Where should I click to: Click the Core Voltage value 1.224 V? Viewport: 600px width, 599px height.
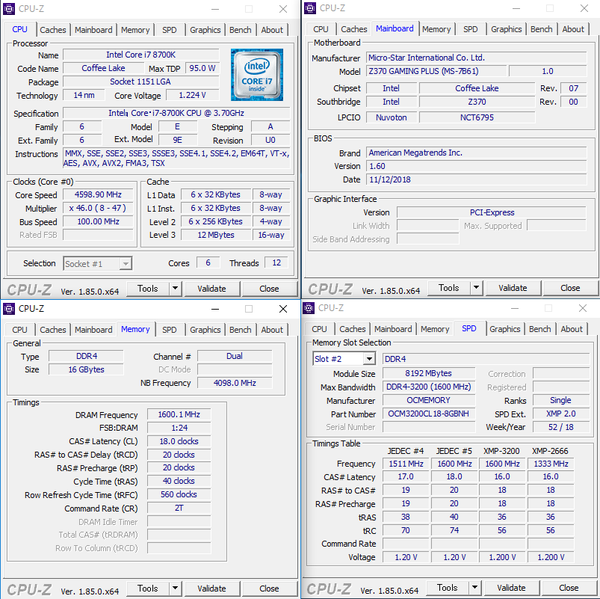(x=192, y=95)
